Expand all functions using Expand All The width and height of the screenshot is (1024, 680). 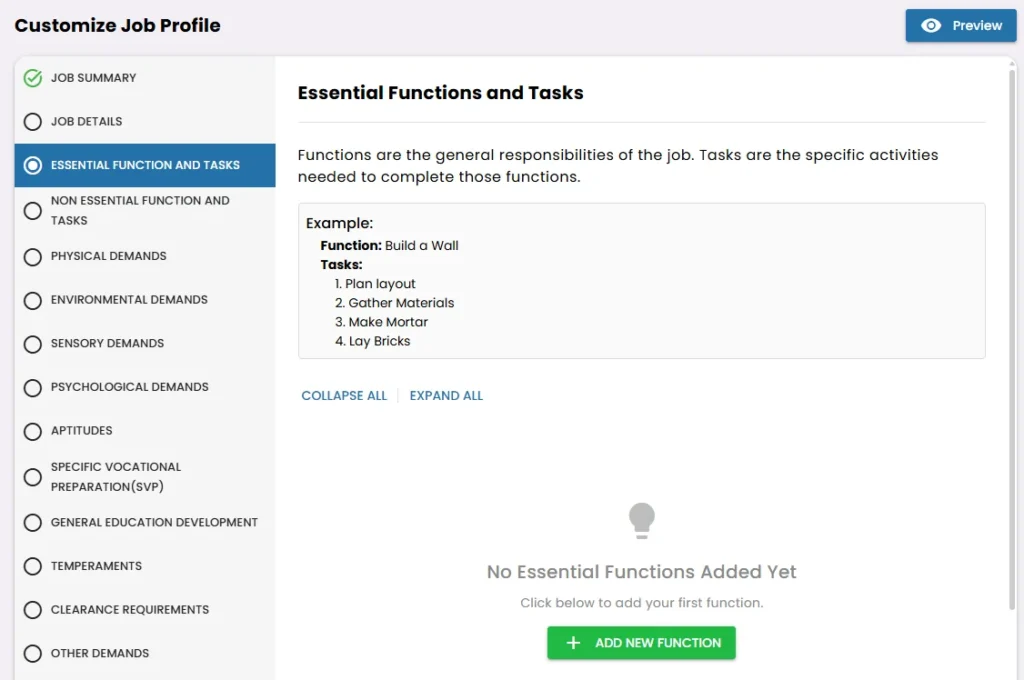[446, 395]
